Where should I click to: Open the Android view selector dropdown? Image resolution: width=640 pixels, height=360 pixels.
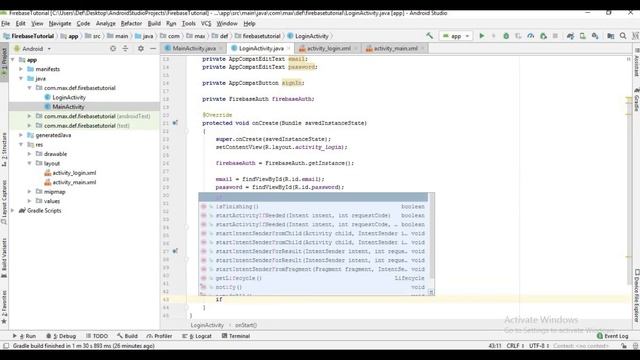tap(33, 49)
